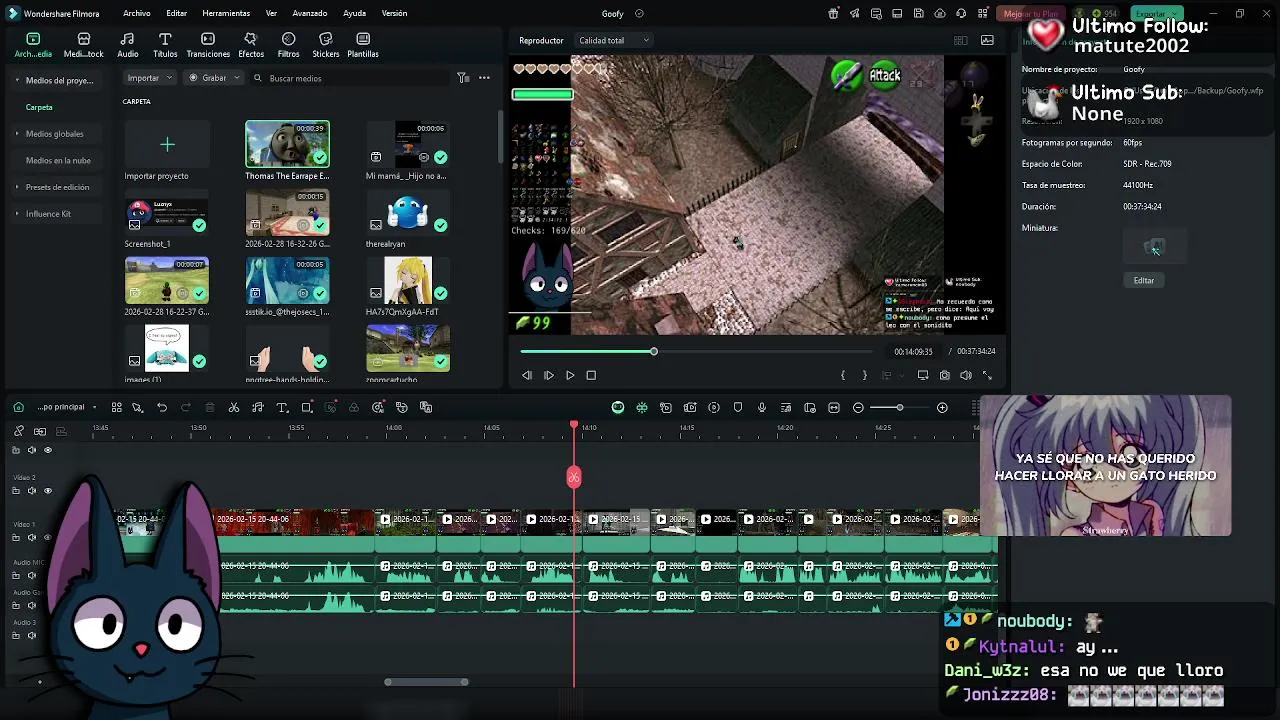Switch to the Reproductor tab
Image resolution: width=1280 pixels, height=720 pixels.
pos(541,40)
